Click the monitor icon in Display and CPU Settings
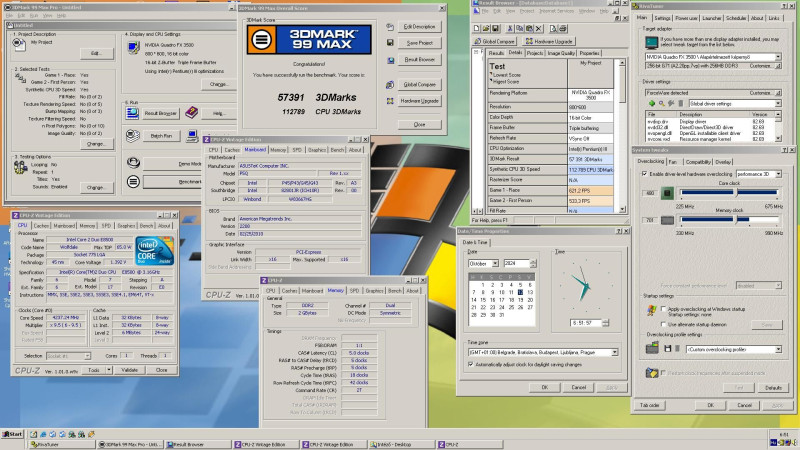This screenshot has height=450, width=800. pyautogui.click(x=134, y=48)
